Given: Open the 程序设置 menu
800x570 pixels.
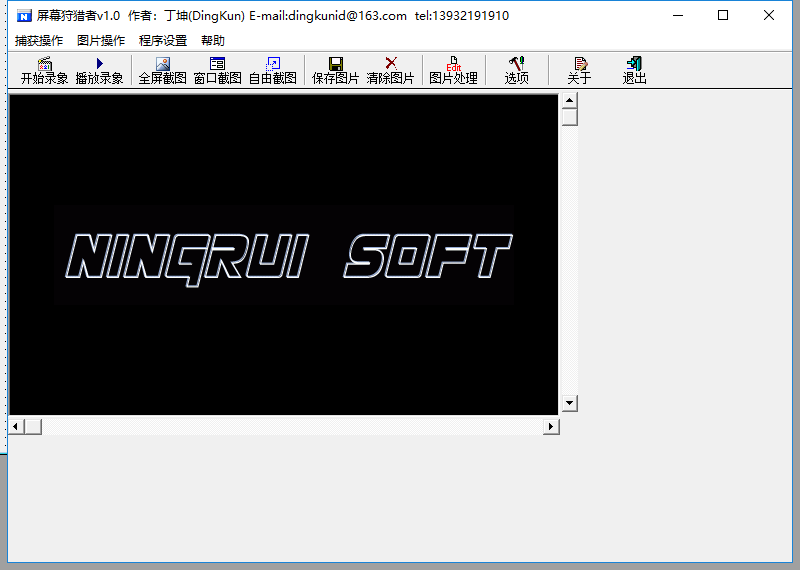Looking at the screenshot, I should tap(163, 41).
